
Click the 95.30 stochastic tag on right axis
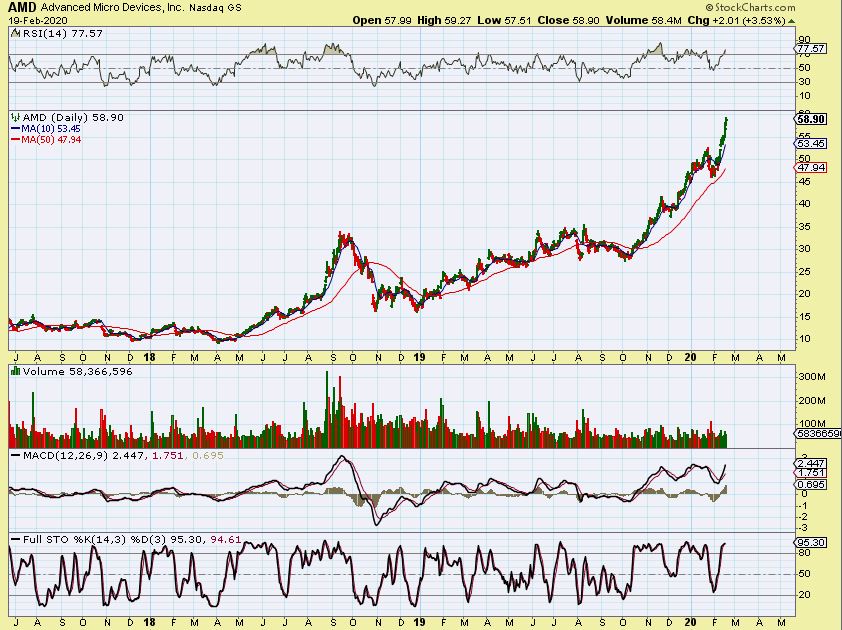point(811,542)
